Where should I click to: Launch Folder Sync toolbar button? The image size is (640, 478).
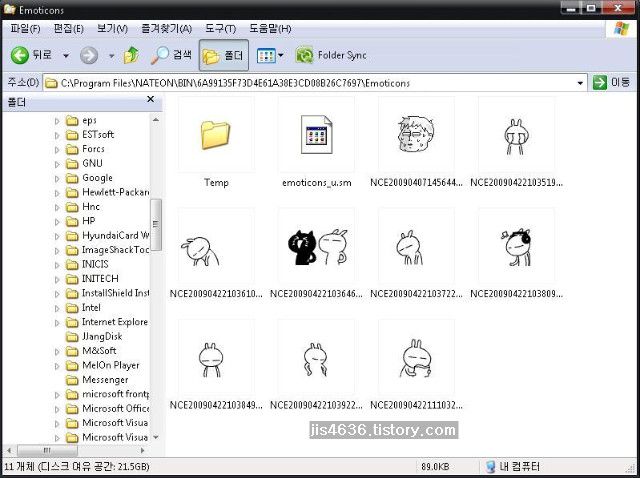331,55
